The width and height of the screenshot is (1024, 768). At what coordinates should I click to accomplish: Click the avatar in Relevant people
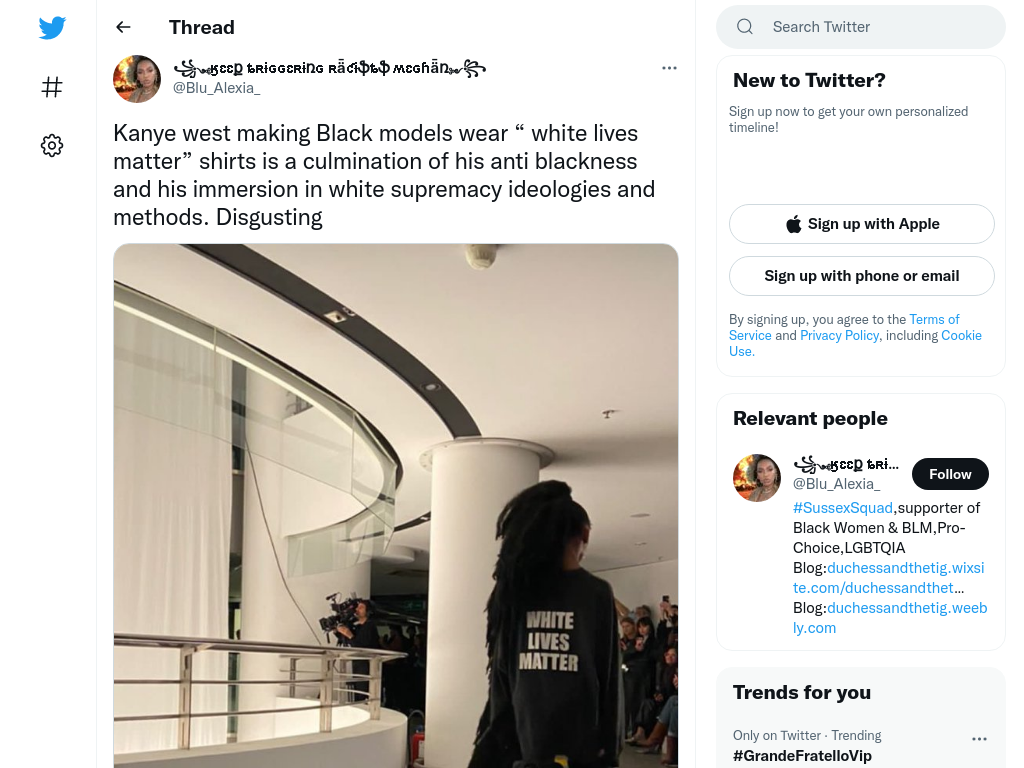[757, 478]
